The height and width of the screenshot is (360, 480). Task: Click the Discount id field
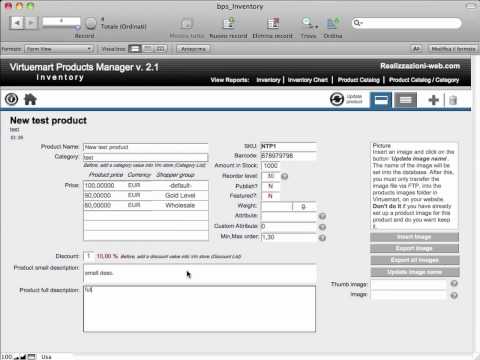pos(88,256)
